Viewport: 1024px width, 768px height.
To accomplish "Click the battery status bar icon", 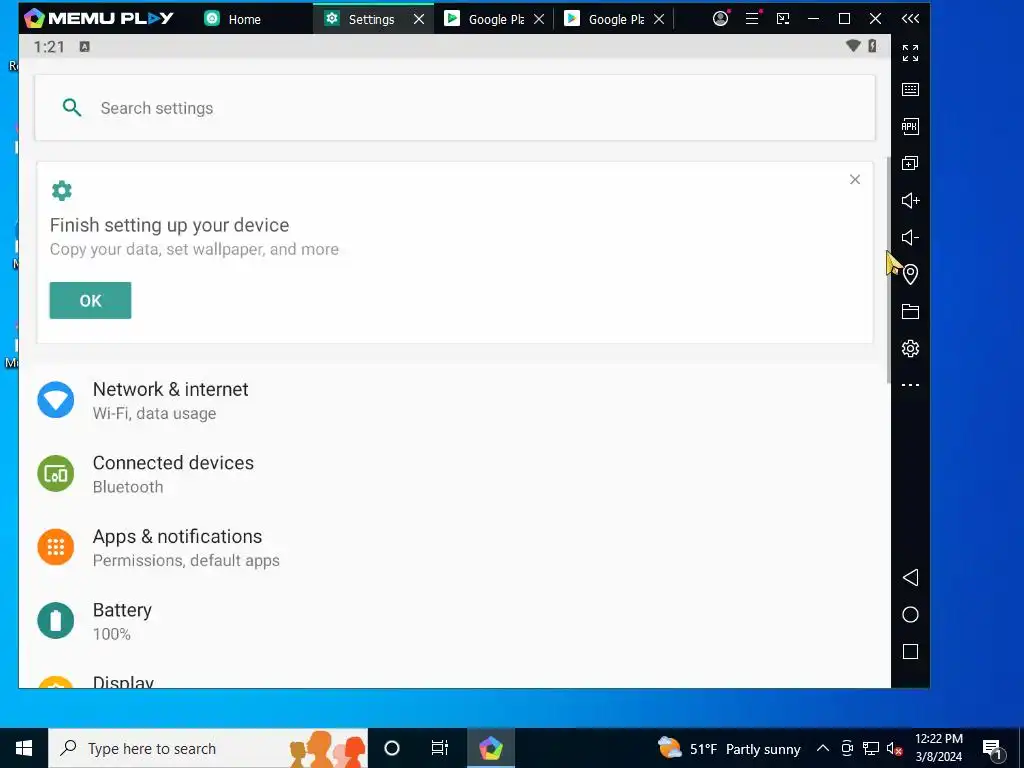I will pos(872,46).
